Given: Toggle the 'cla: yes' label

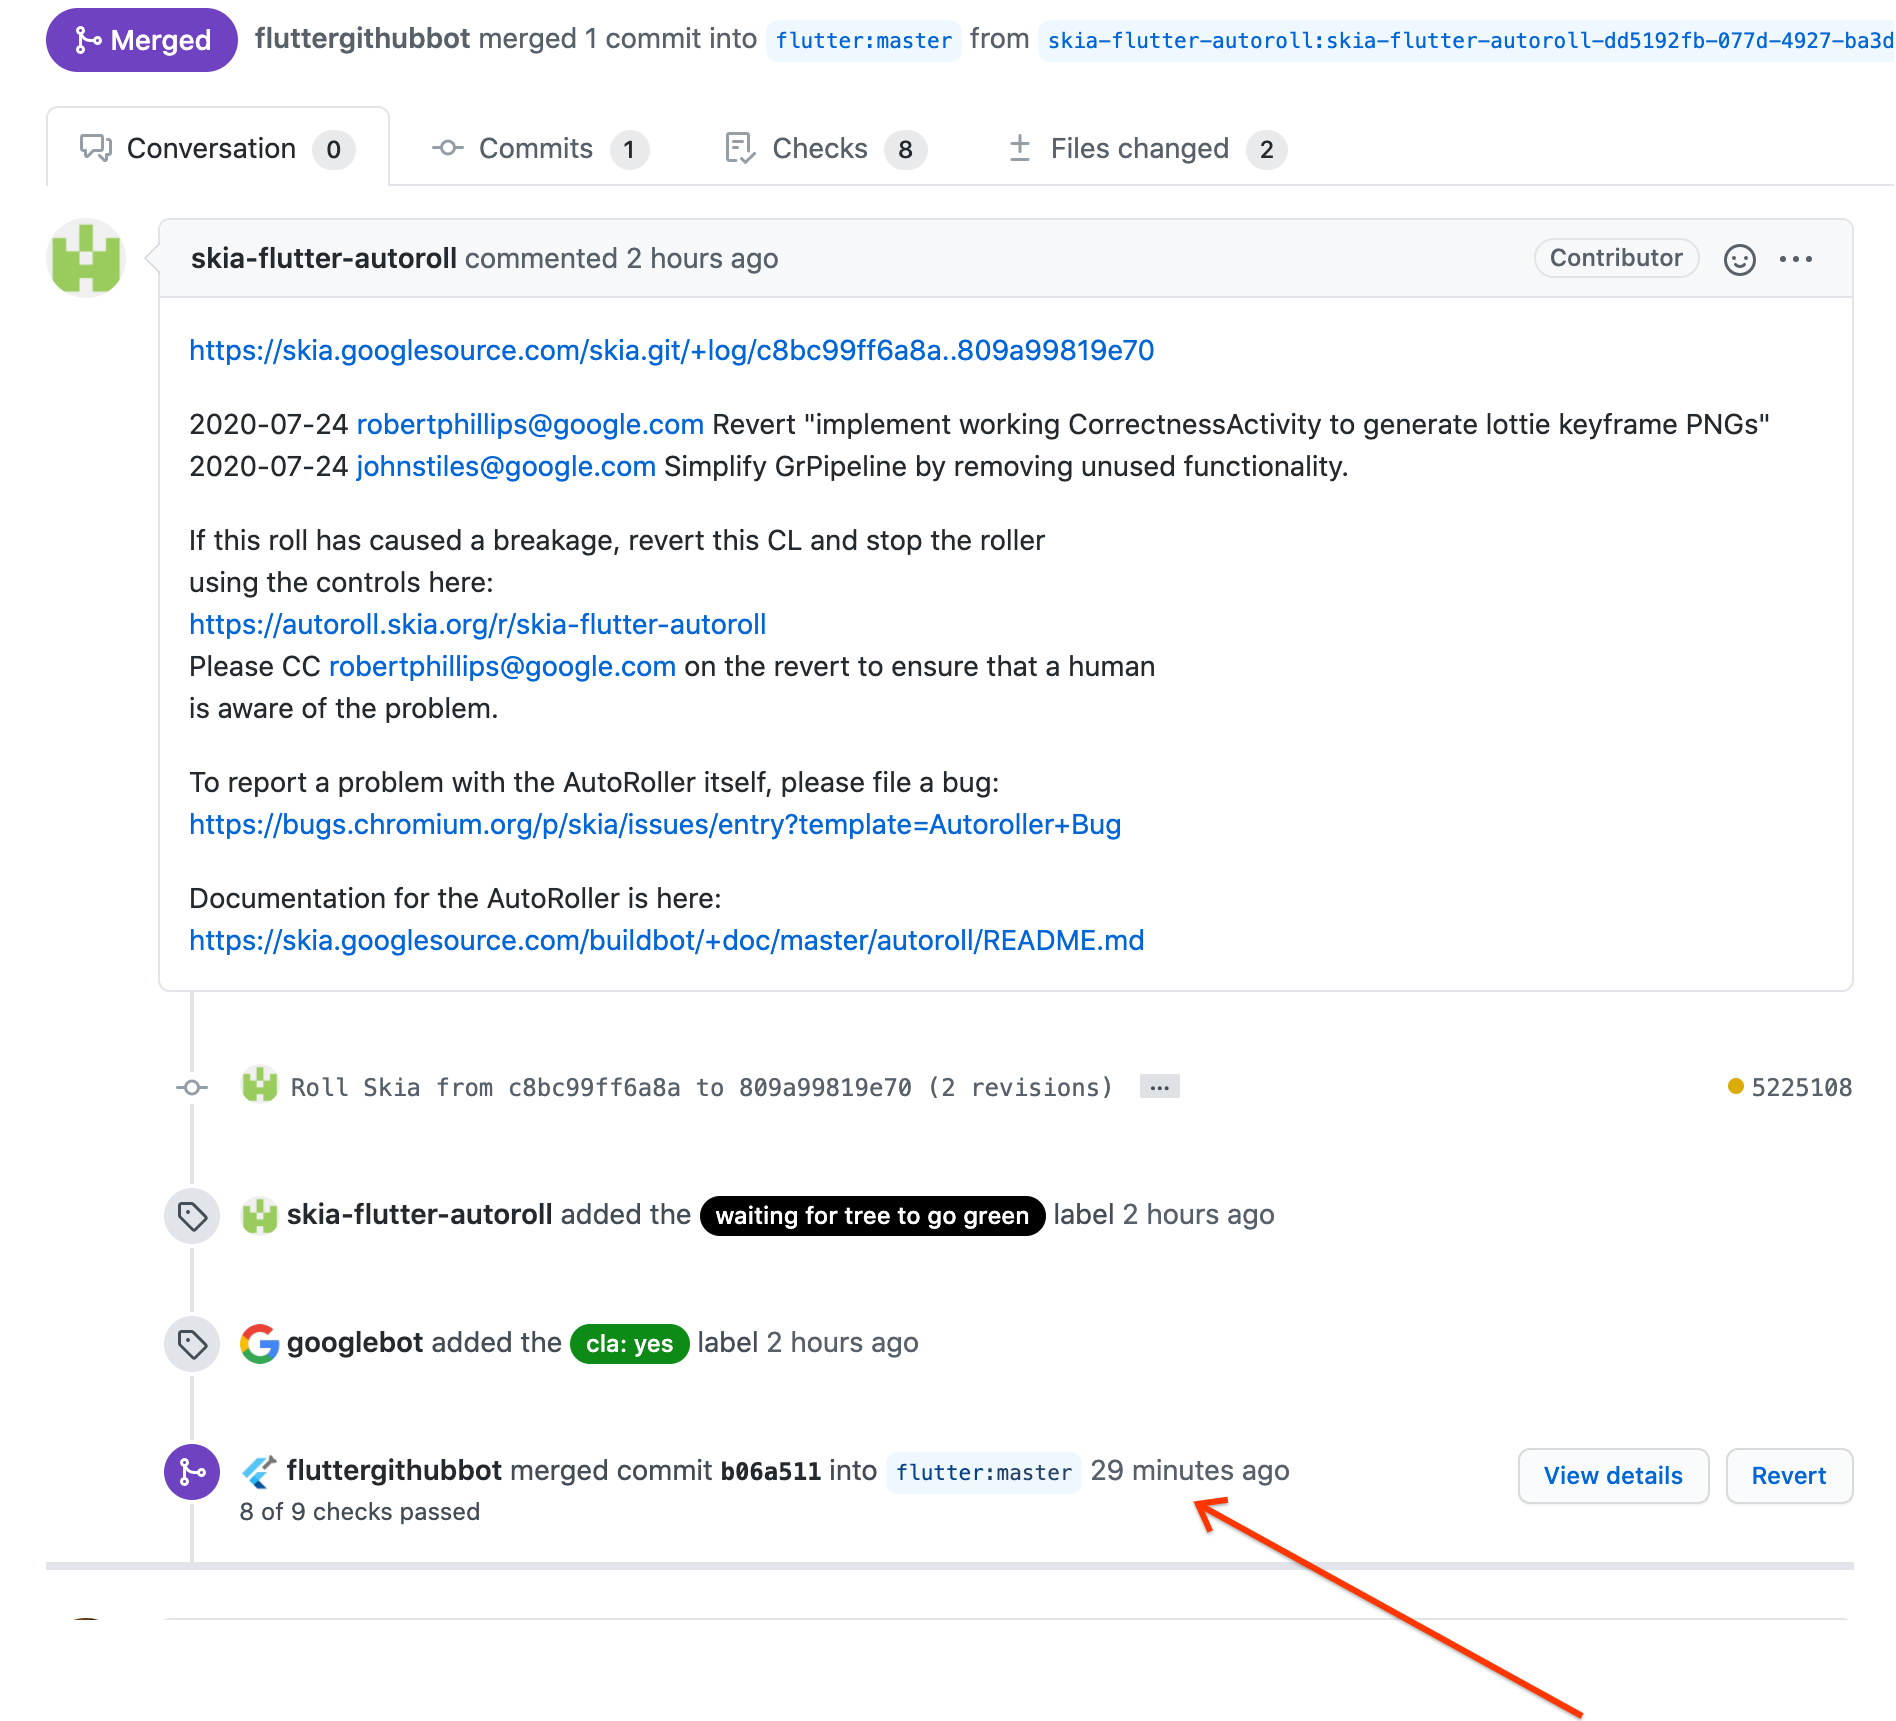Looking at the screenshot, I should tap(628, 1344).
